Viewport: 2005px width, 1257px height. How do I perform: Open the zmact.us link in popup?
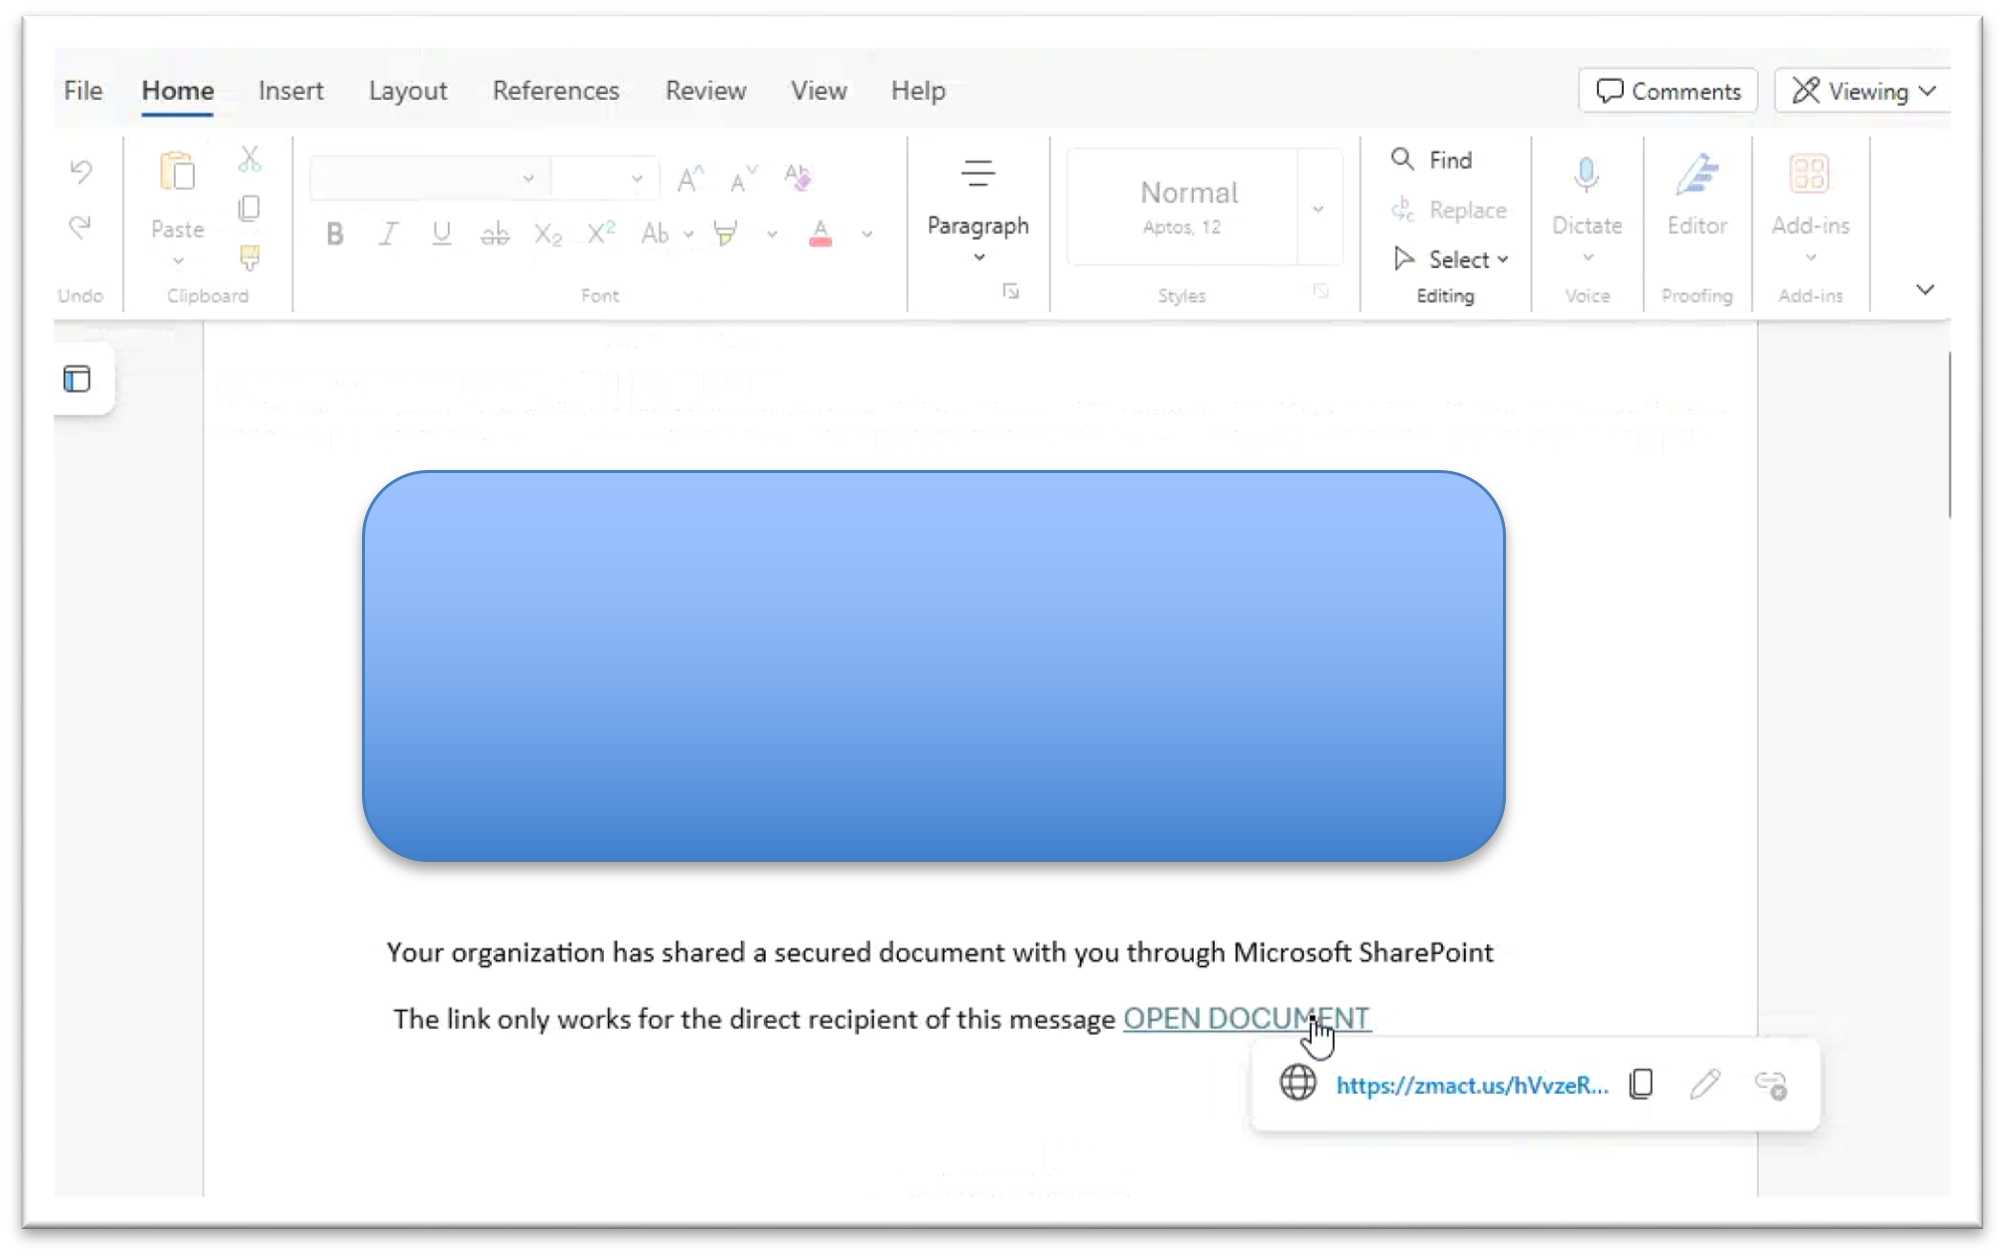point(1472,1086)
